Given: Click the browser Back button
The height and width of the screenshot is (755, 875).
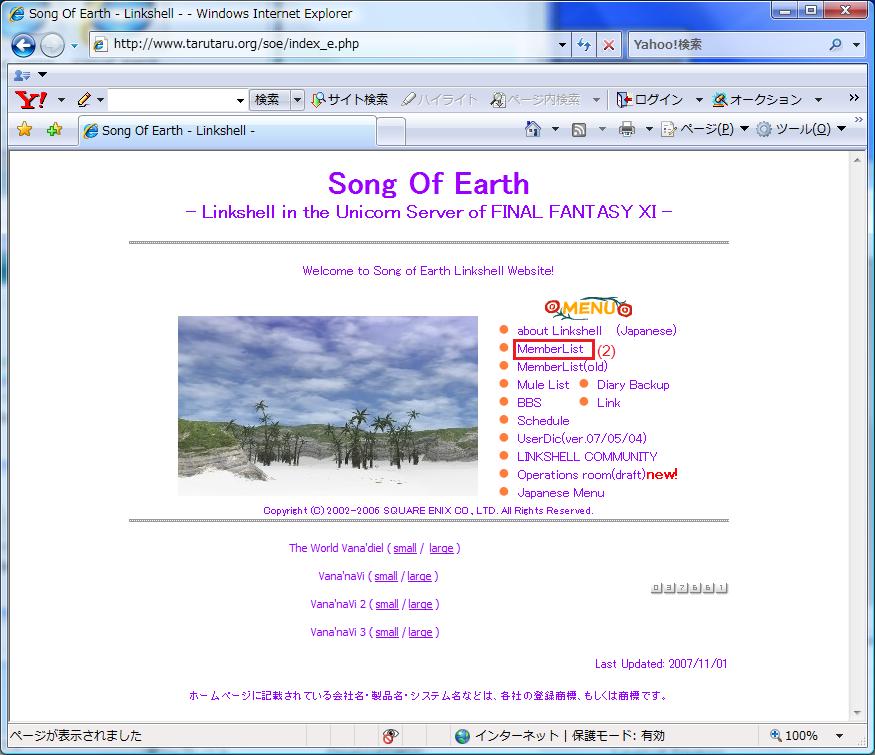Looking at the screenshot, I should point(23,46).
